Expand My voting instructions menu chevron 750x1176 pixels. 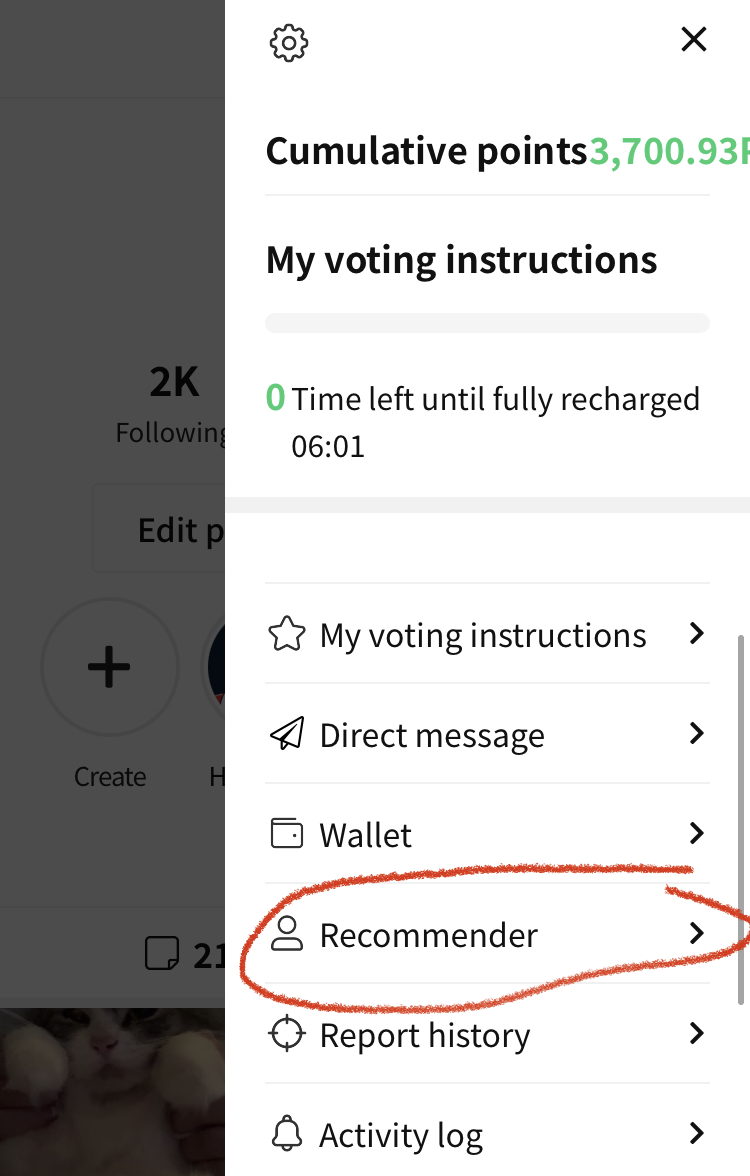[697, 634]
